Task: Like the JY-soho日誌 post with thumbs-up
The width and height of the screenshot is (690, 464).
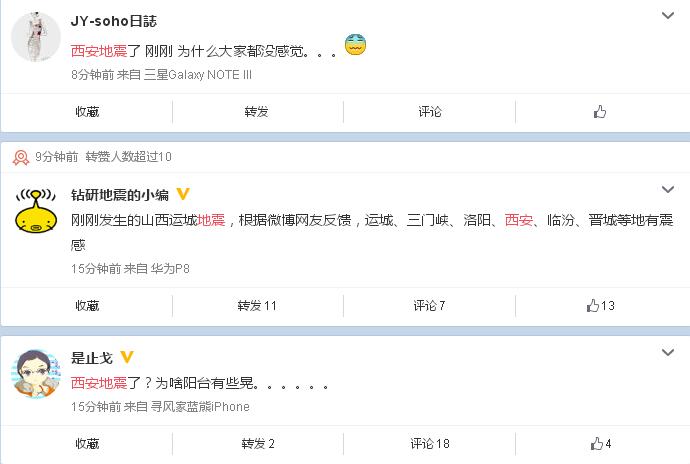Action: 600,112
